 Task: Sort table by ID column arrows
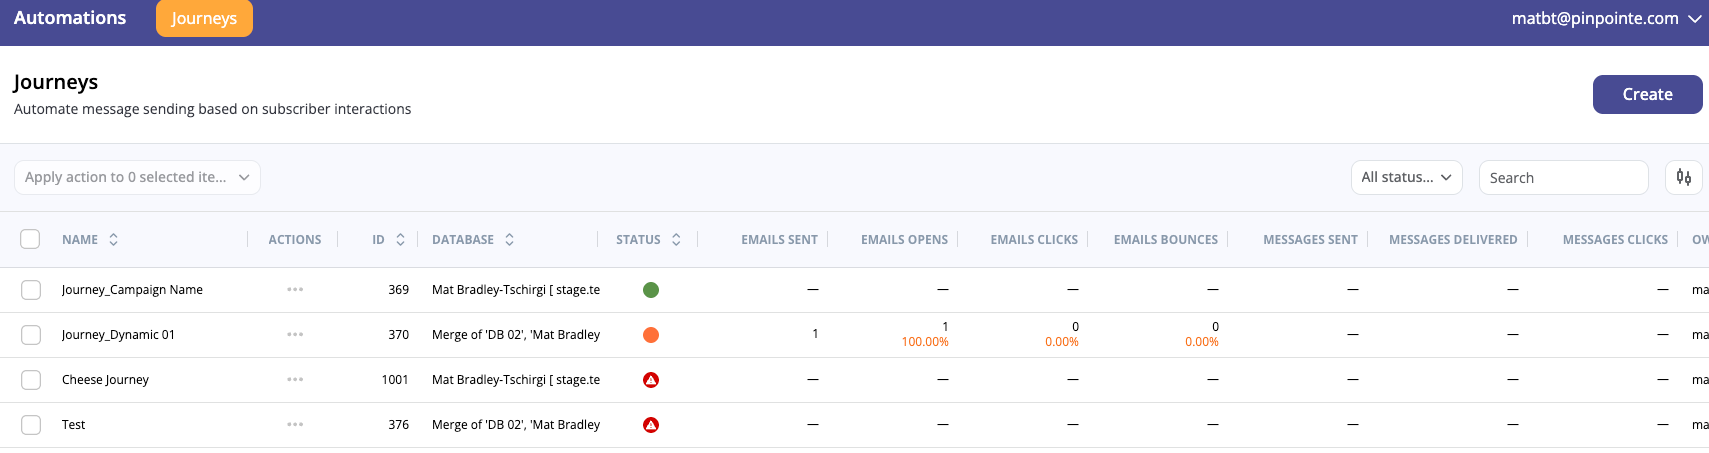click(400, 240)
